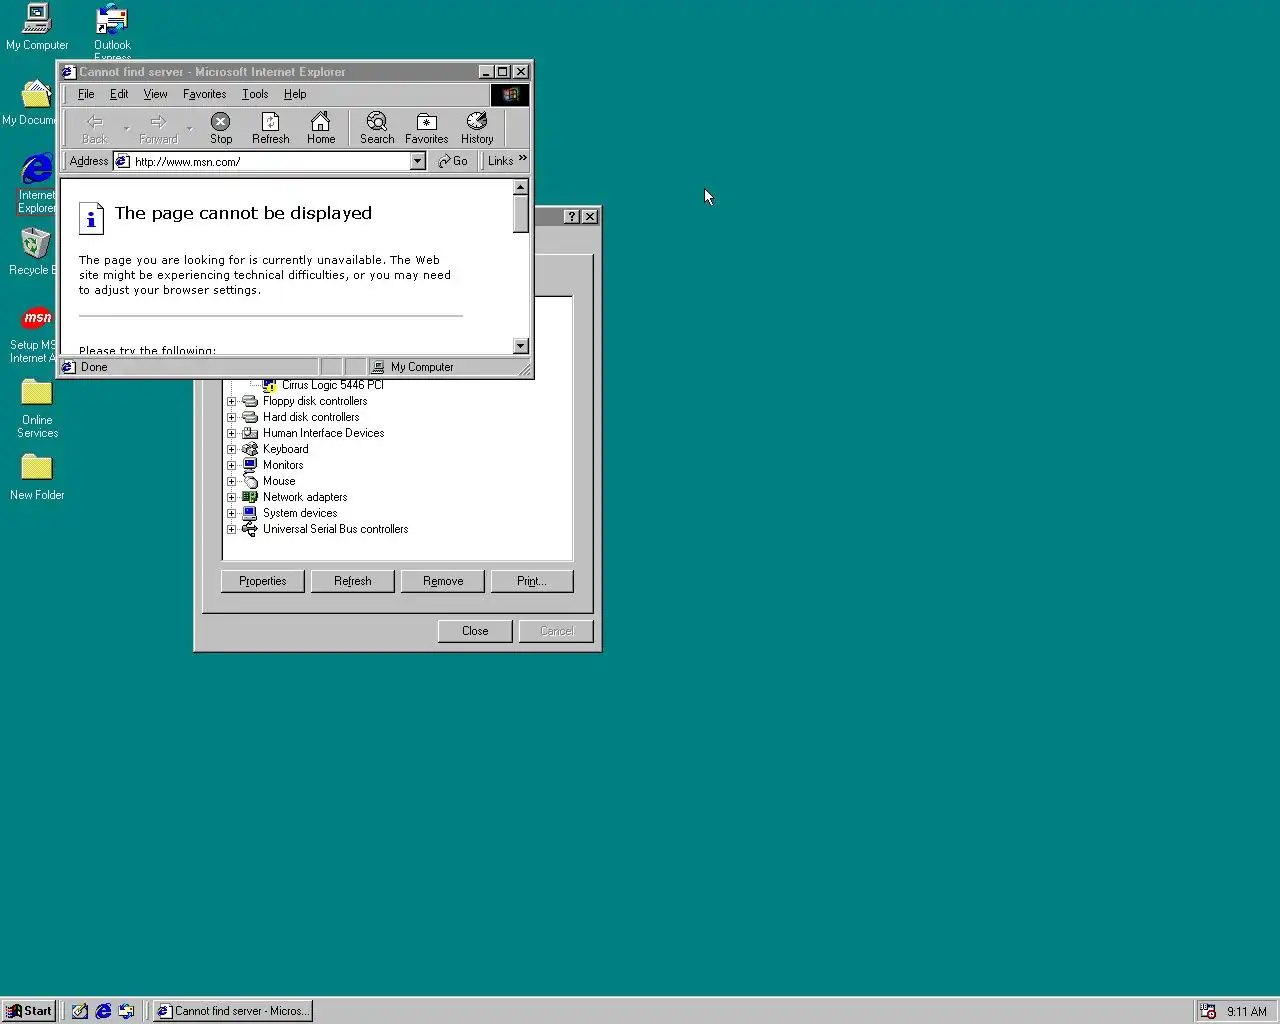Click the Windows logo throbber in IE
1280x1024 pixels.
[510, 94]
